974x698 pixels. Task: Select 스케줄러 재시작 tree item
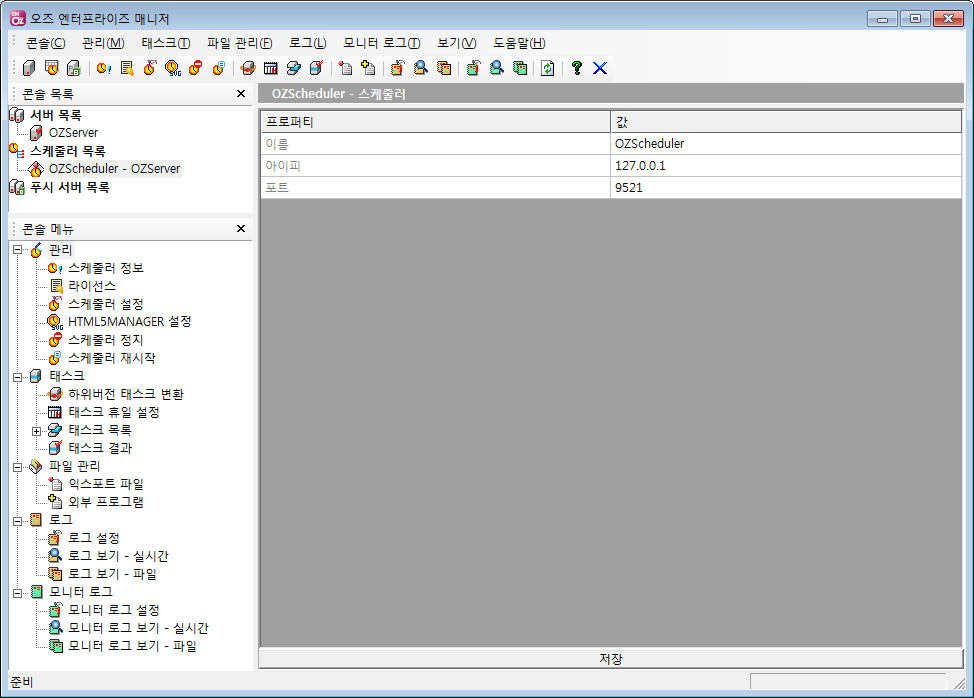(x=112, y=358)
